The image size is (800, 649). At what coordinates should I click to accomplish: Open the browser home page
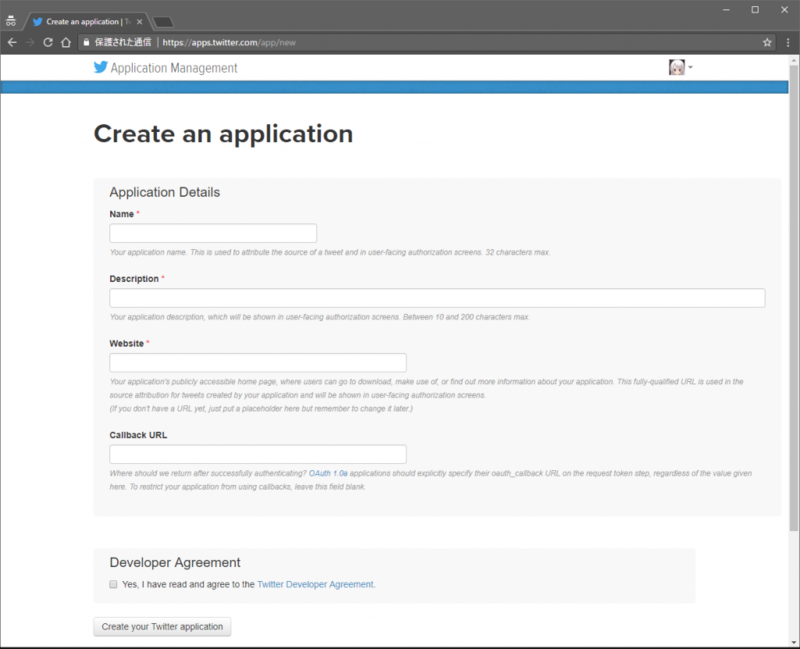pyautogui.click(x=66, y=42)
